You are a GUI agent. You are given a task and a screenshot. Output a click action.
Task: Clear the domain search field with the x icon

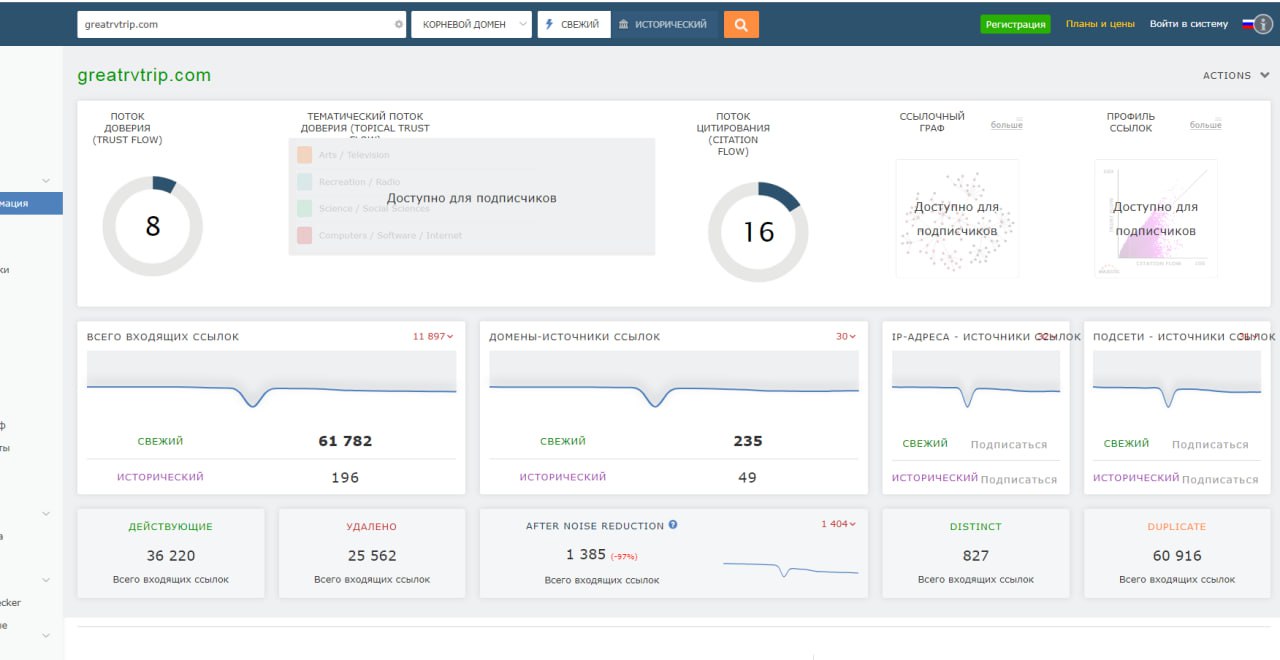coord(399,25)
